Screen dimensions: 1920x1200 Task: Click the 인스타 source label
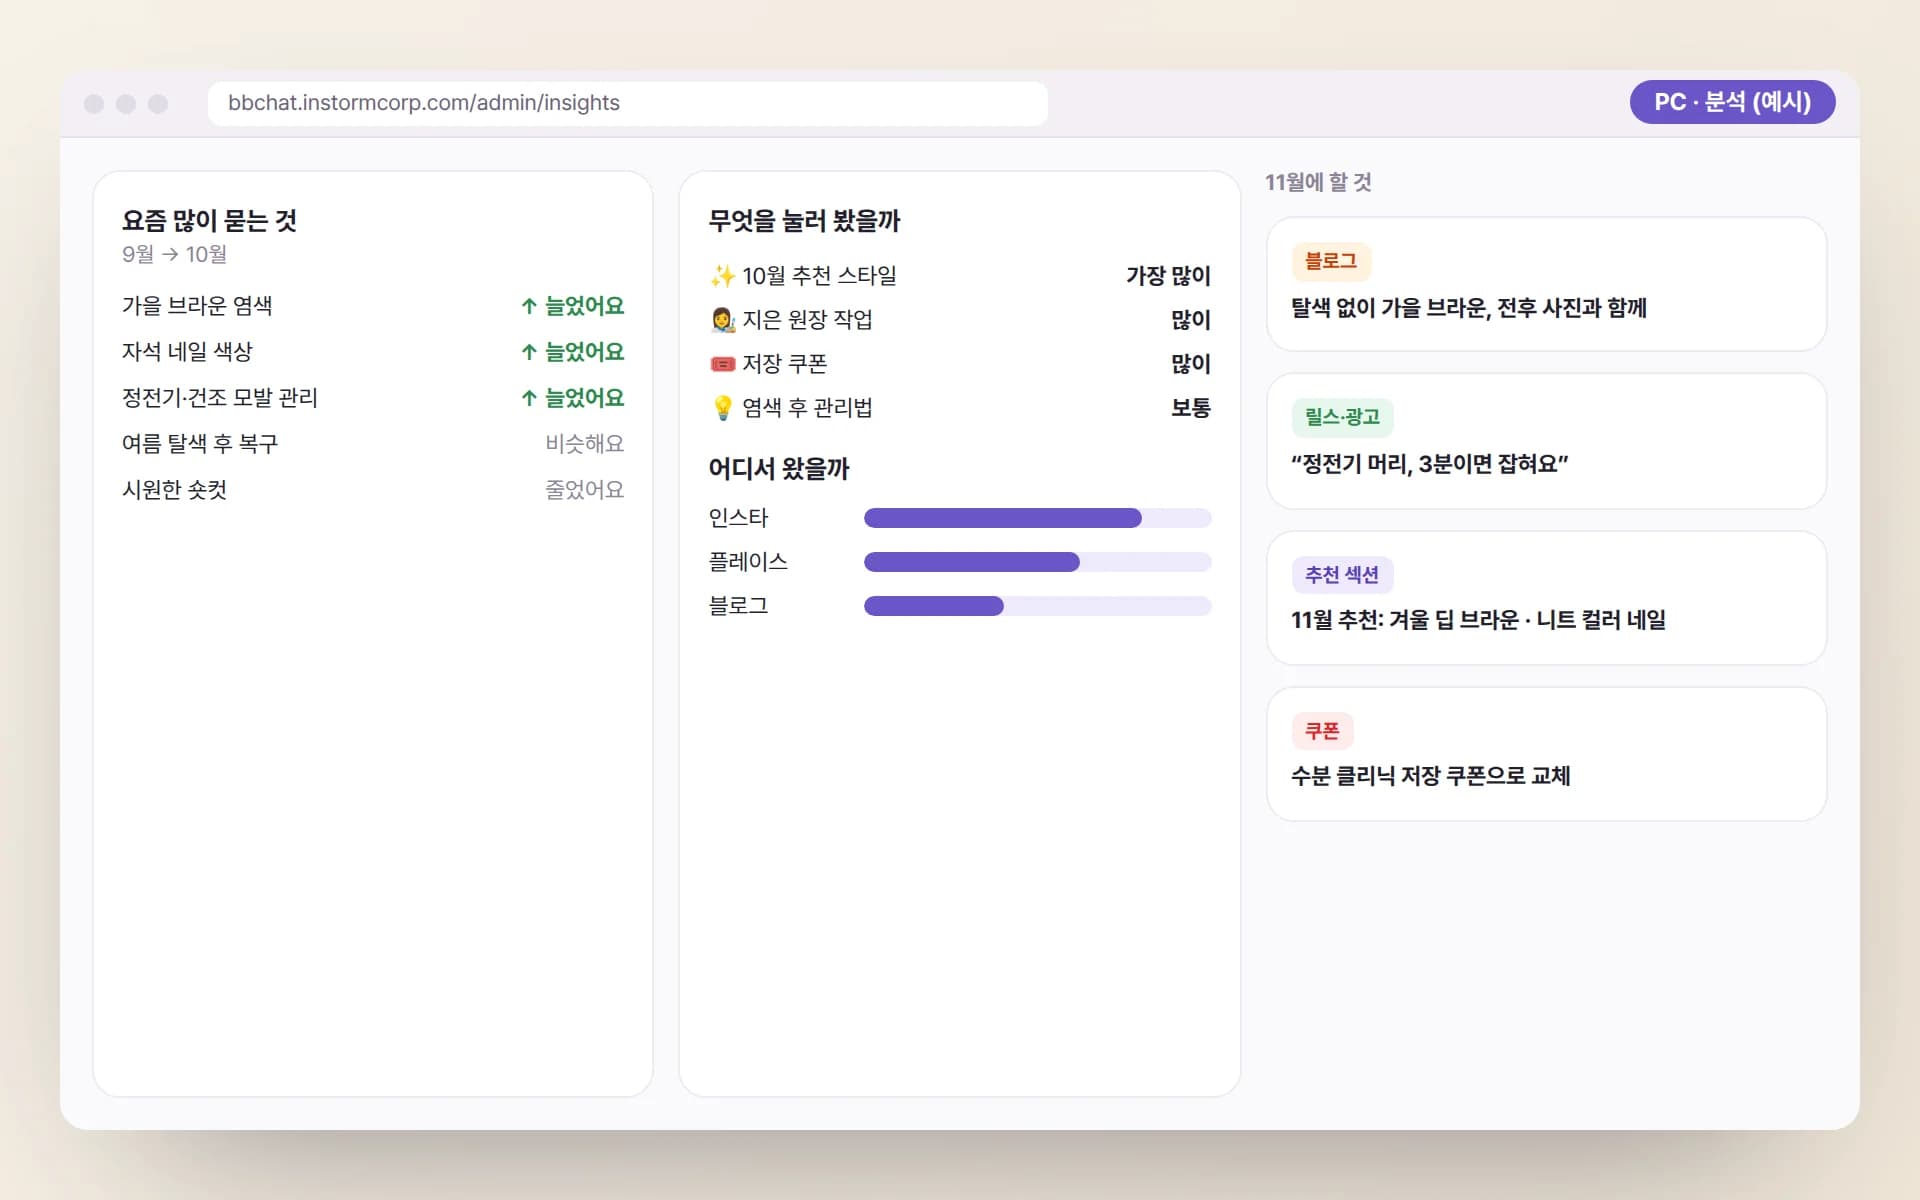[738, 518]
